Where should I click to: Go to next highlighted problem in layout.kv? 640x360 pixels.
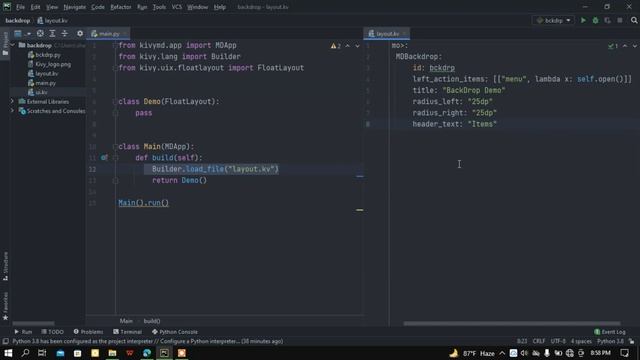pyautogui.click(x=635, y=46)
